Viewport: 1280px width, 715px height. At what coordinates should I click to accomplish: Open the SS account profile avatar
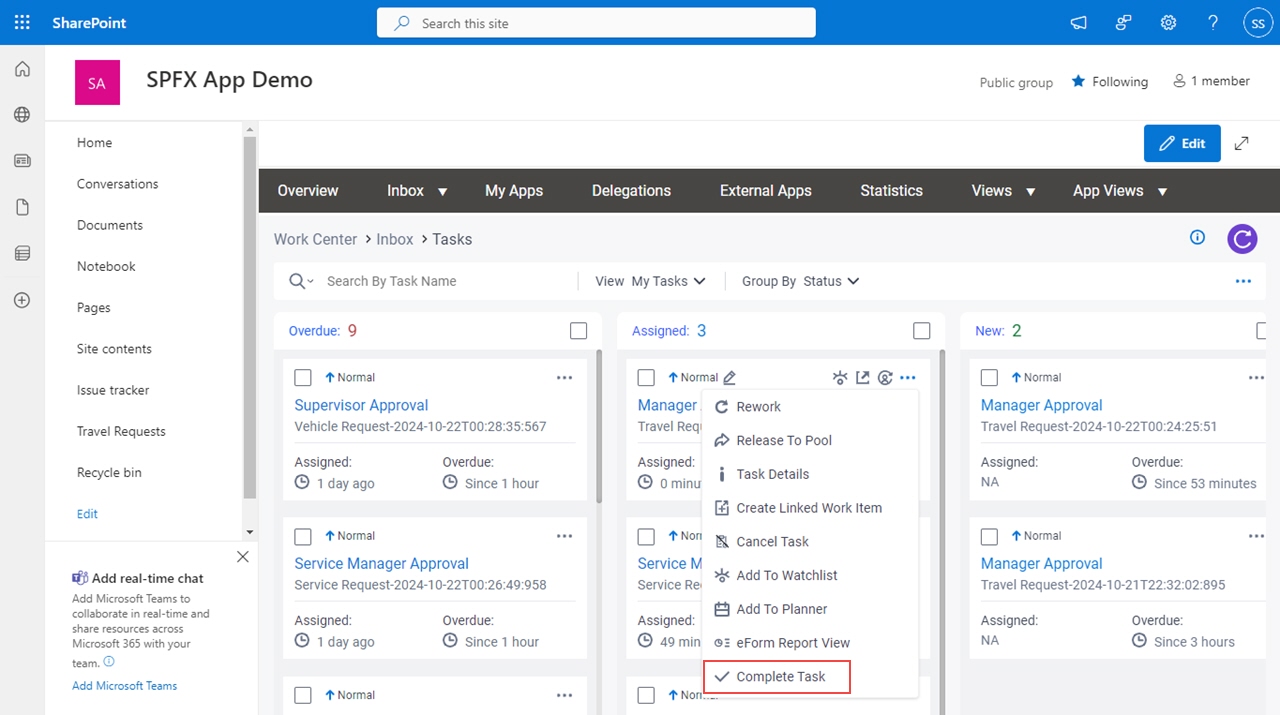tap(1258, 22)
